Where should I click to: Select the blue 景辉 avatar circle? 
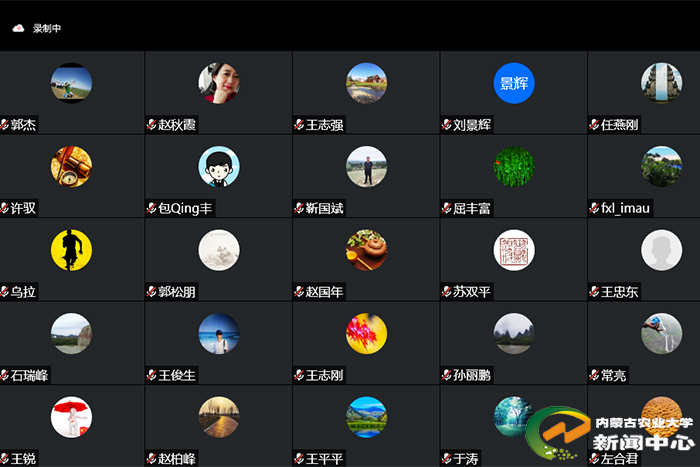tap(514, 83)
